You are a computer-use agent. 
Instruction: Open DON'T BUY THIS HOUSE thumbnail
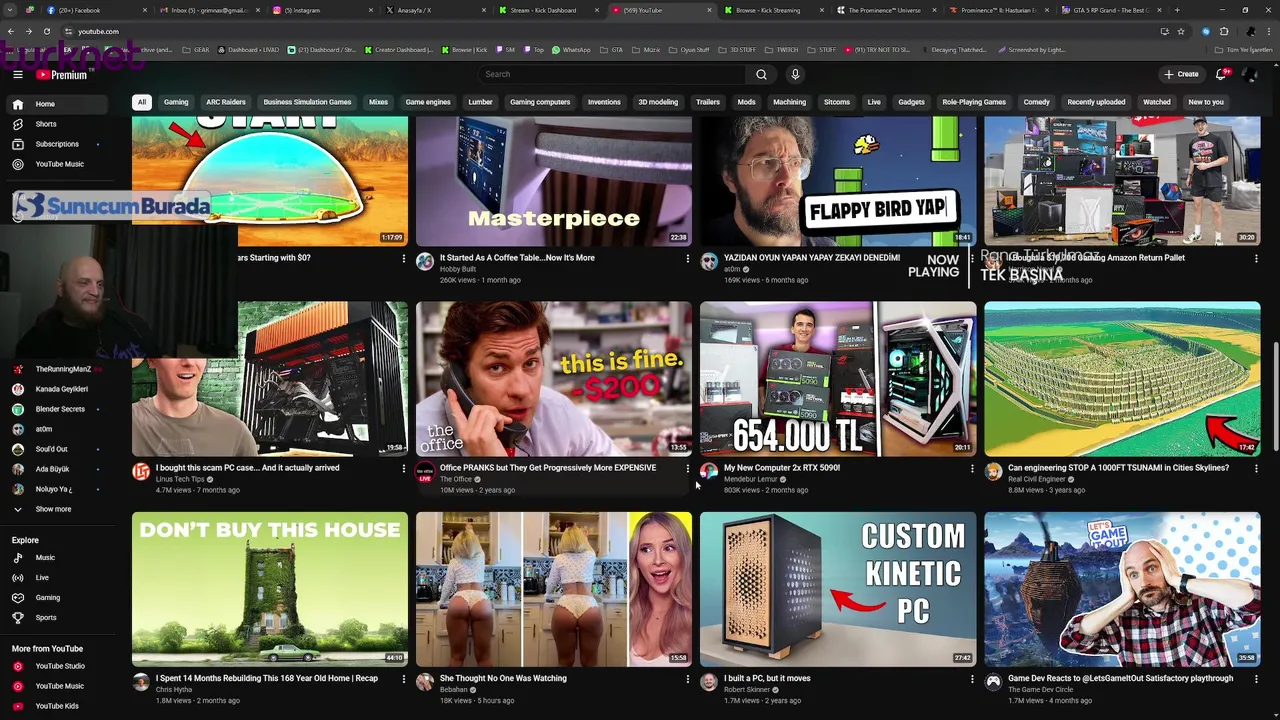click(270, 589)
